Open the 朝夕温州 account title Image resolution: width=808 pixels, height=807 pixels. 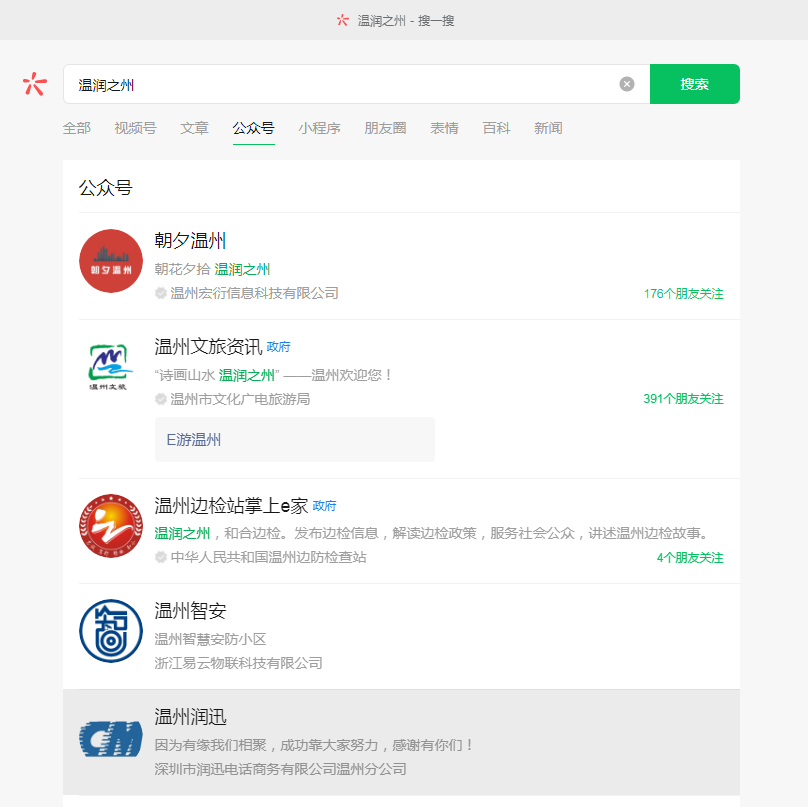click(190, 241)
